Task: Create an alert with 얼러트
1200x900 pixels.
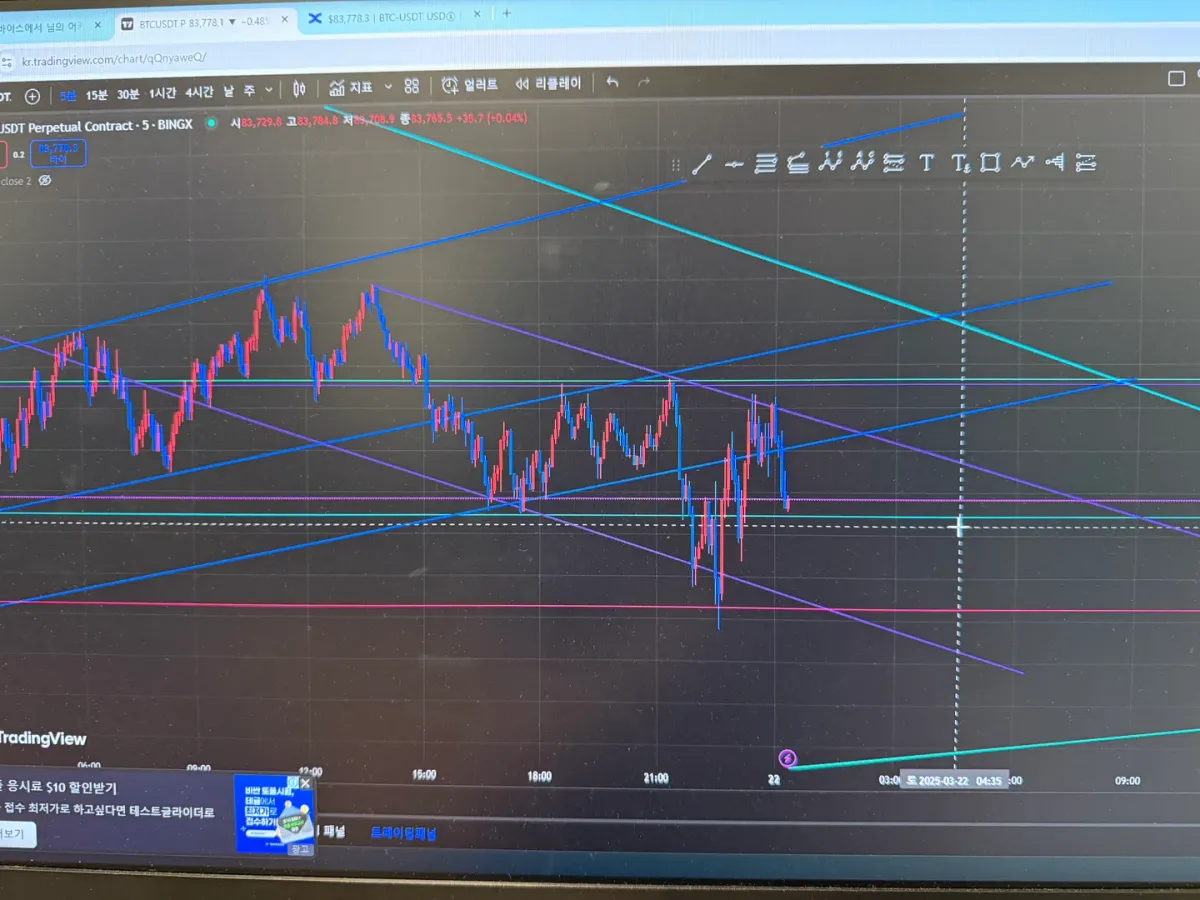Action: point(469,85)
